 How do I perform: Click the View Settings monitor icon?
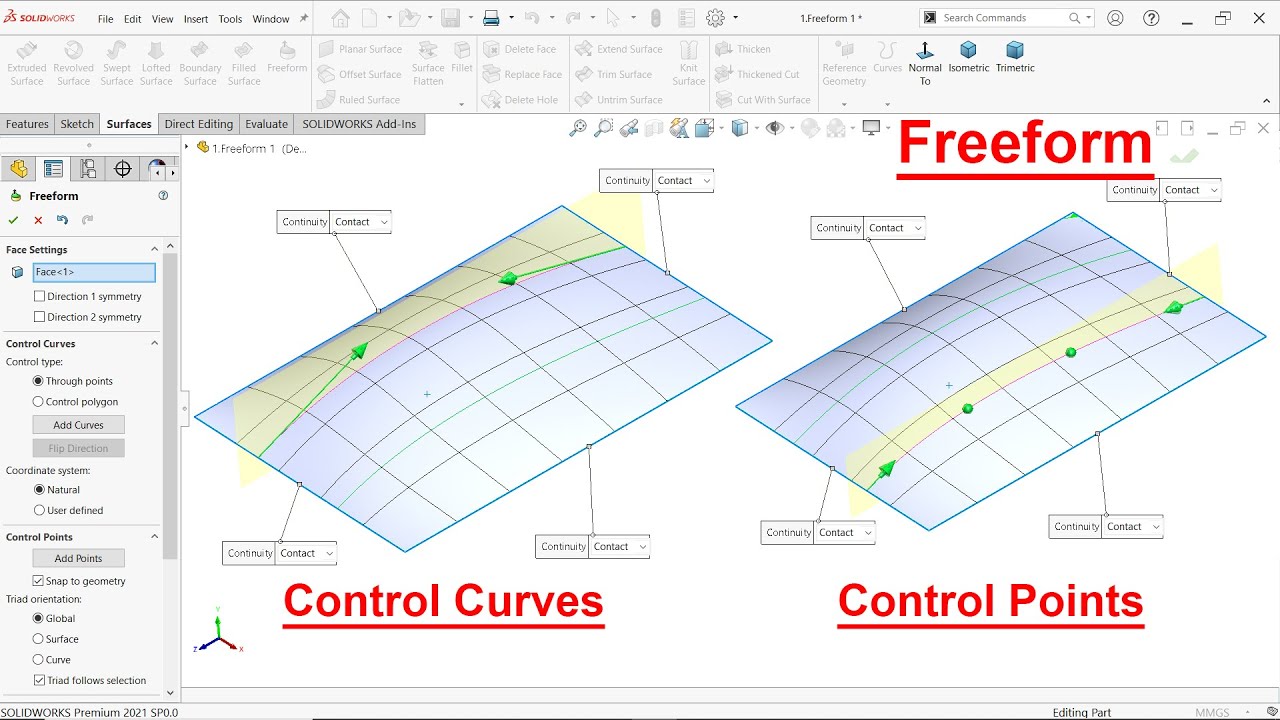pyautogui.click(x=871, y=127)
